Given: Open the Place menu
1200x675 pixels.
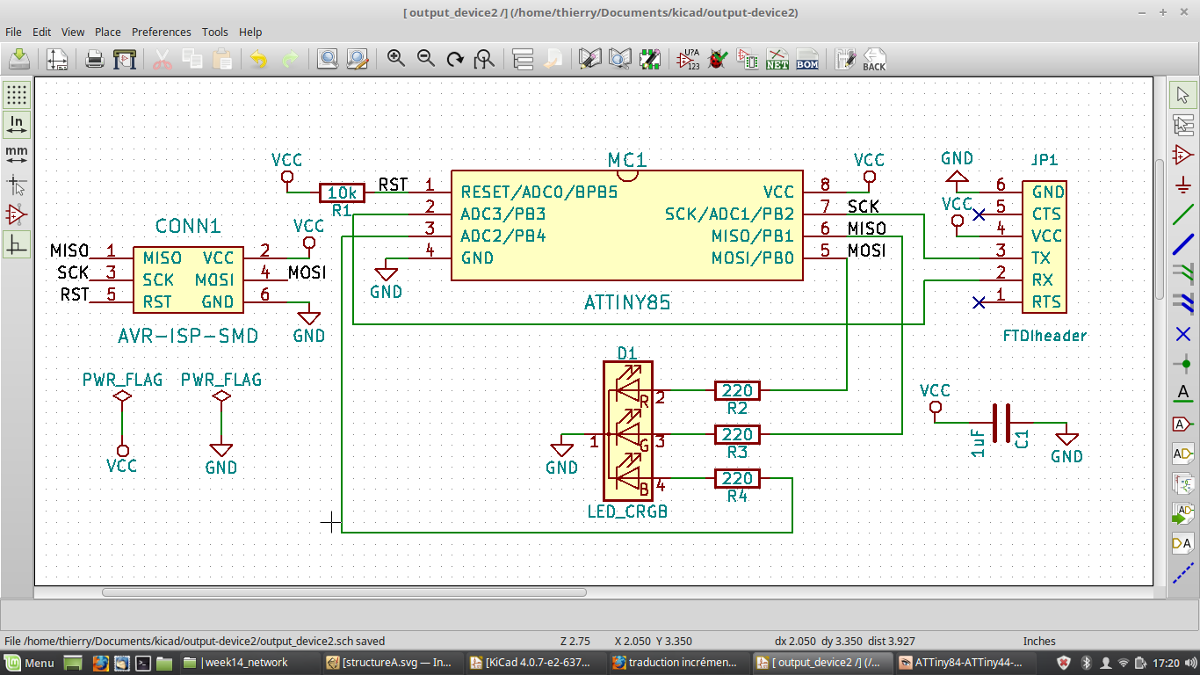Looking at the screenshot, I should click(108, 32).
